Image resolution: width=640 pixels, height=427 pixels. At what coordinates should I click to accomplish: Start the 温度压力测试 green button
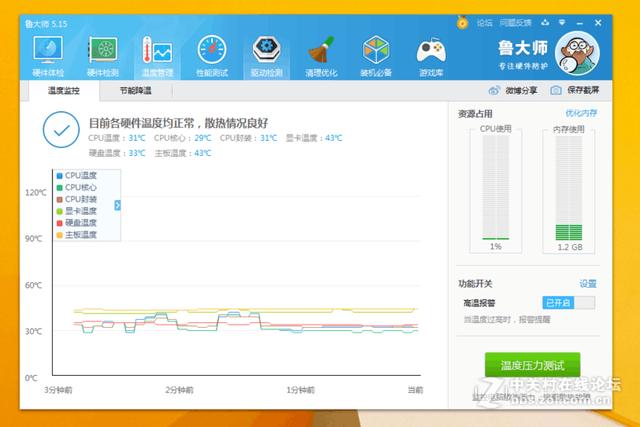(532, 365)
